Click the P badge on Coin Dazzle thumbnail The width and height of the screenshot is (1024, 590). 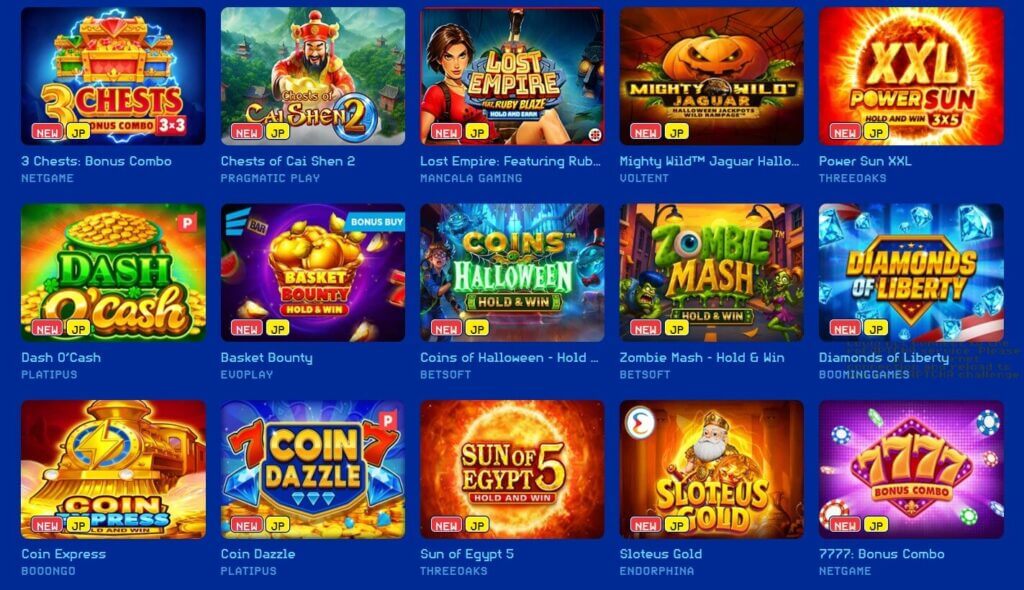[x=388, y=419]
